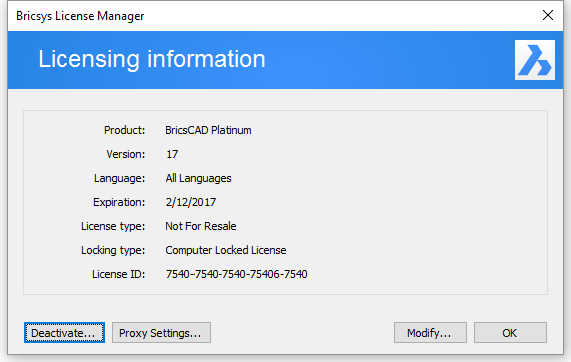This screenshot has height=362, width=571.
Task: Click the License ID: label
Action: click(x=118, y=274)
